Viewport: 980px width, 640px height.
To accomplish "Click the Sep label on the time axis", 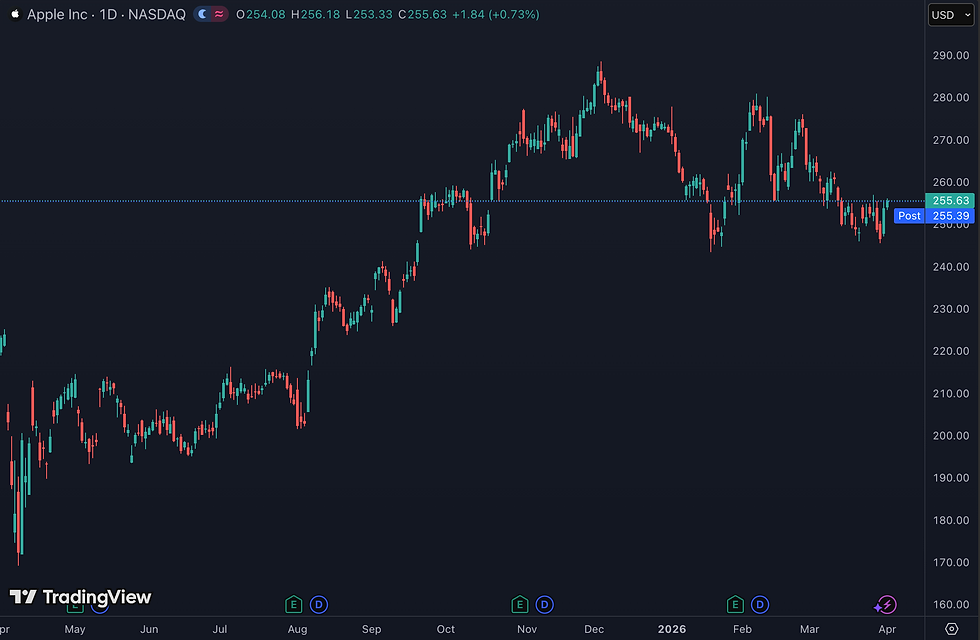I will coord(371,629).
